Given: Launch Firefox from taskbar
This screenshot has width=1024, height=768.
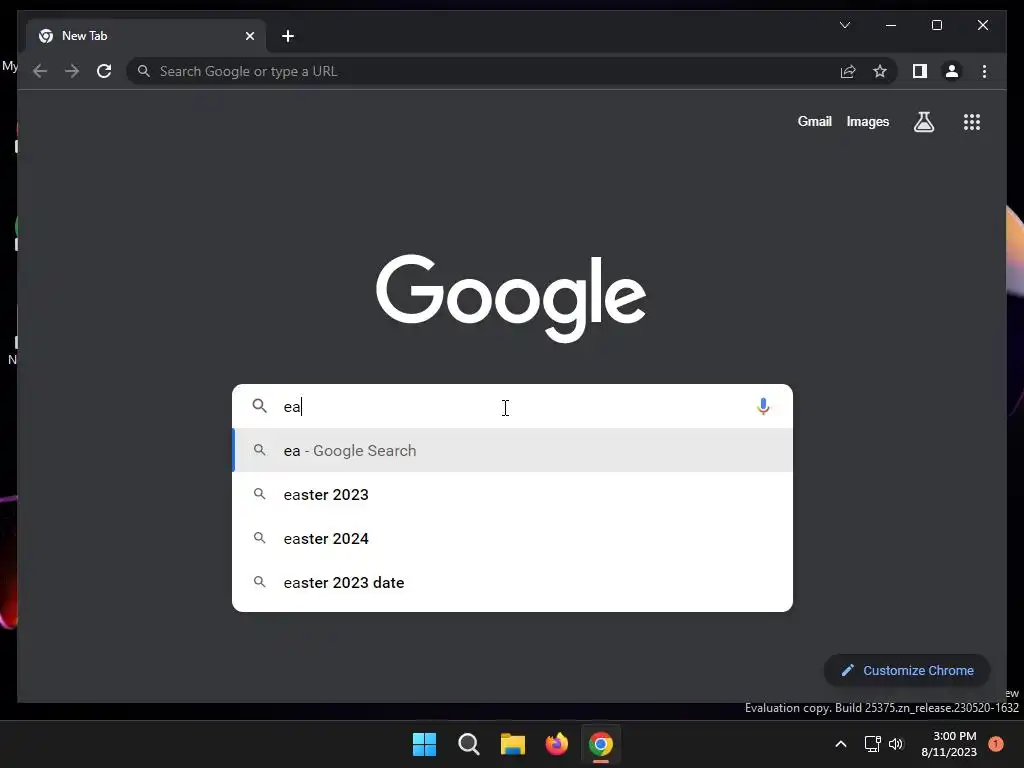Looking at the screenshot, I should (x=556, y=744).
